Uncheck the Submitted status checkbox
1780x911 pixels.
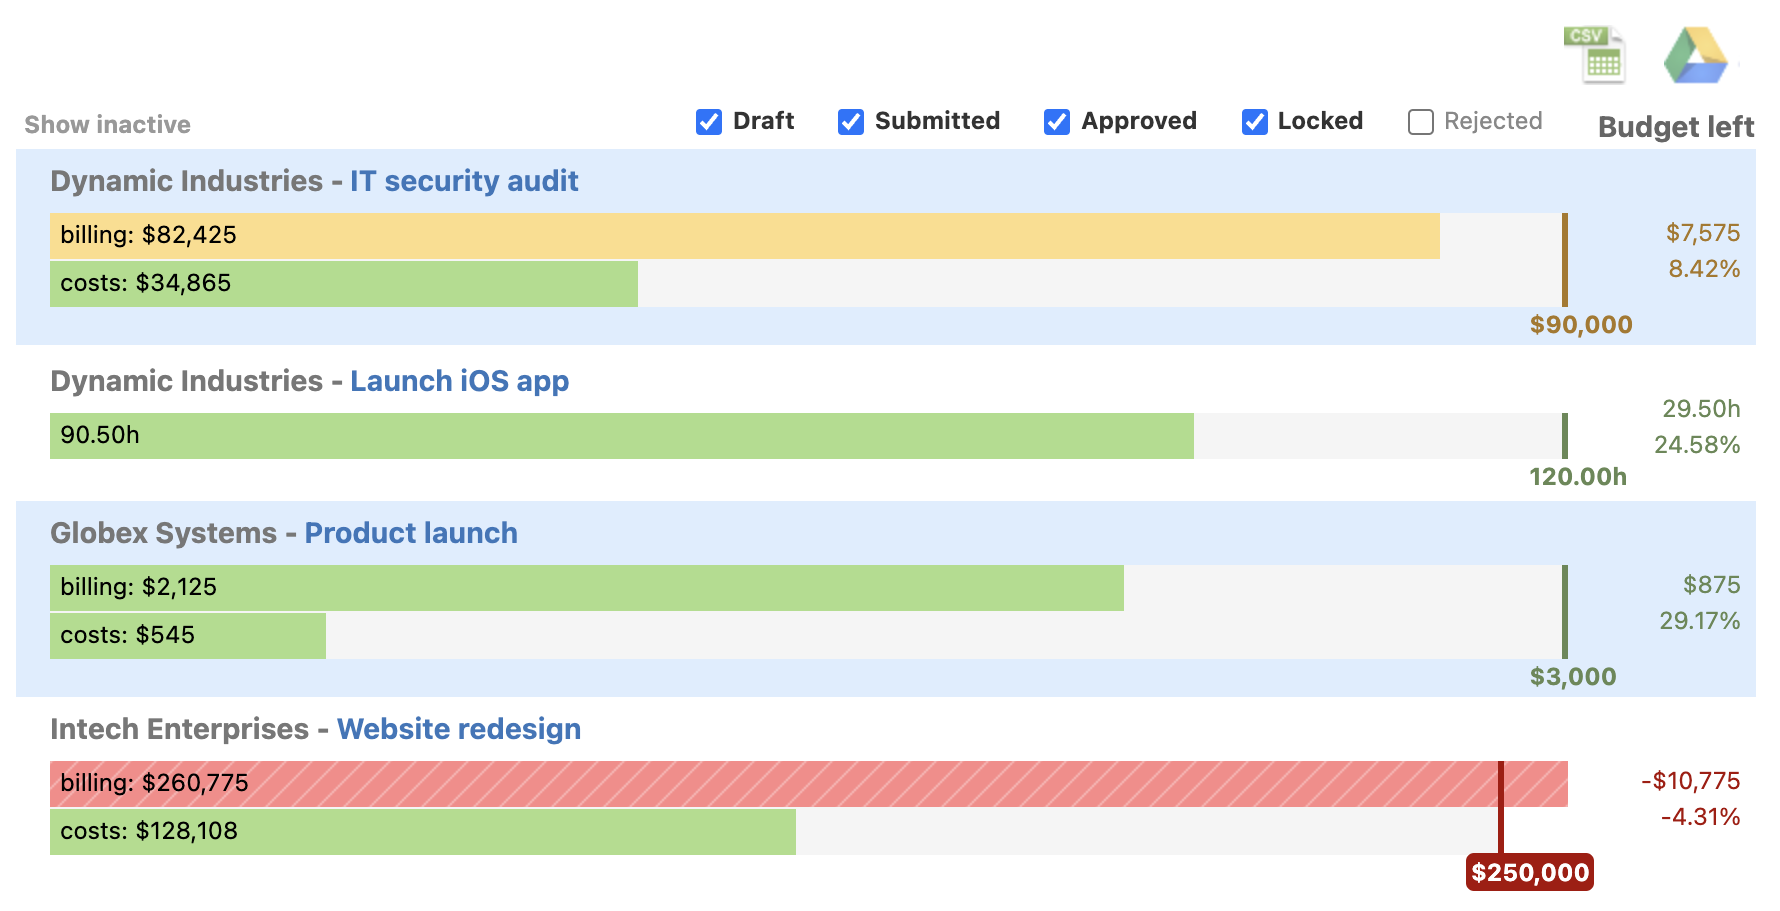tap(851, 122)
